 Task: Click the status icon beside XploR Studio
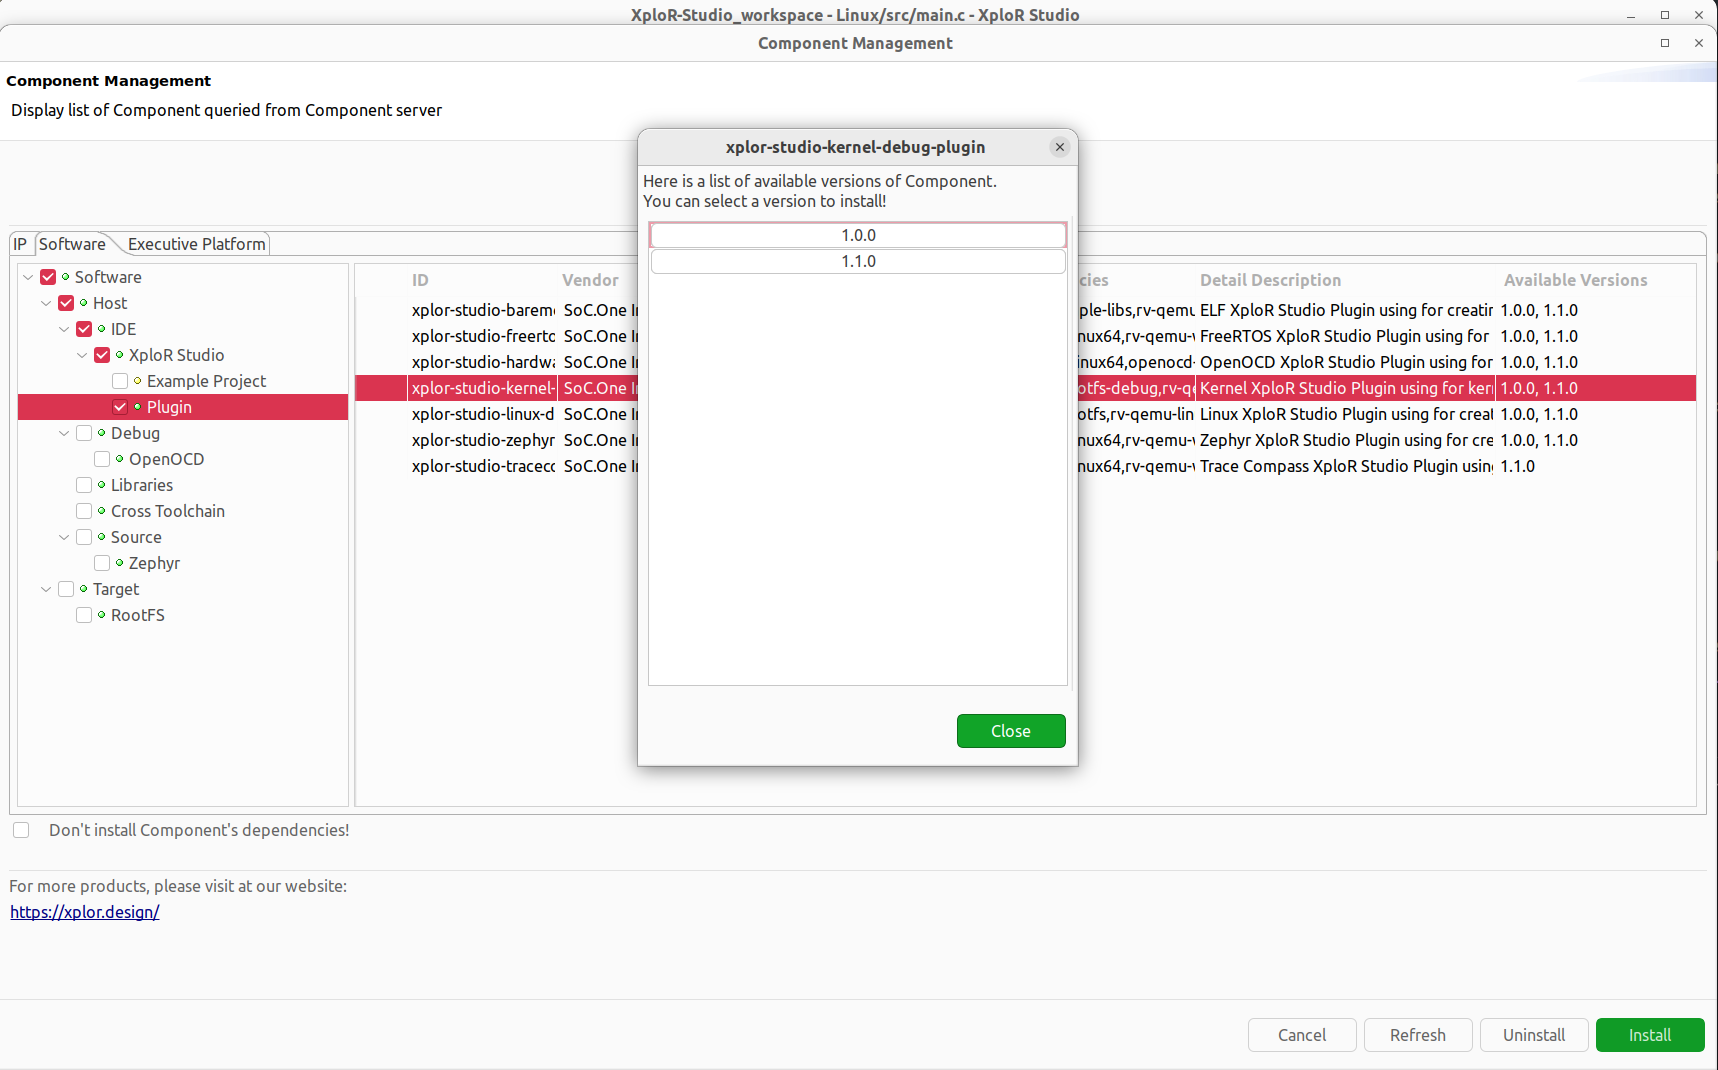(x=120, y=355)
